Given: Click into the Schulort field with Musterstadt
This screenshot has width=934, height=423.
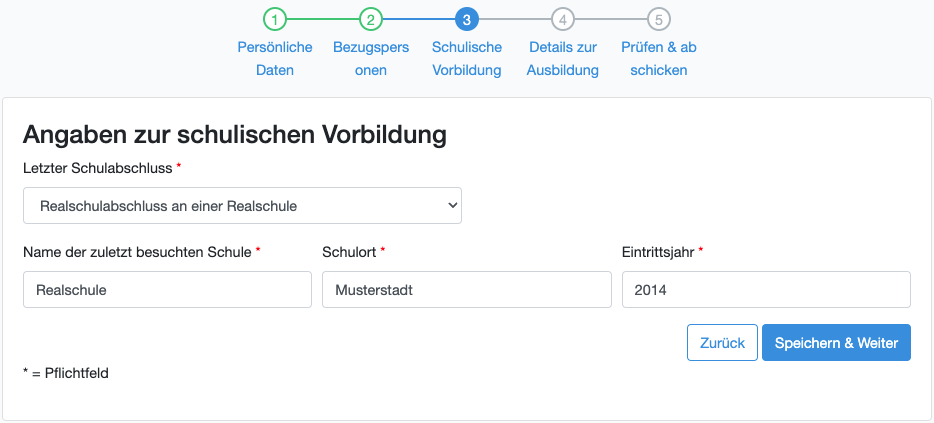Looking at the screenshot, I should point(466,290).
